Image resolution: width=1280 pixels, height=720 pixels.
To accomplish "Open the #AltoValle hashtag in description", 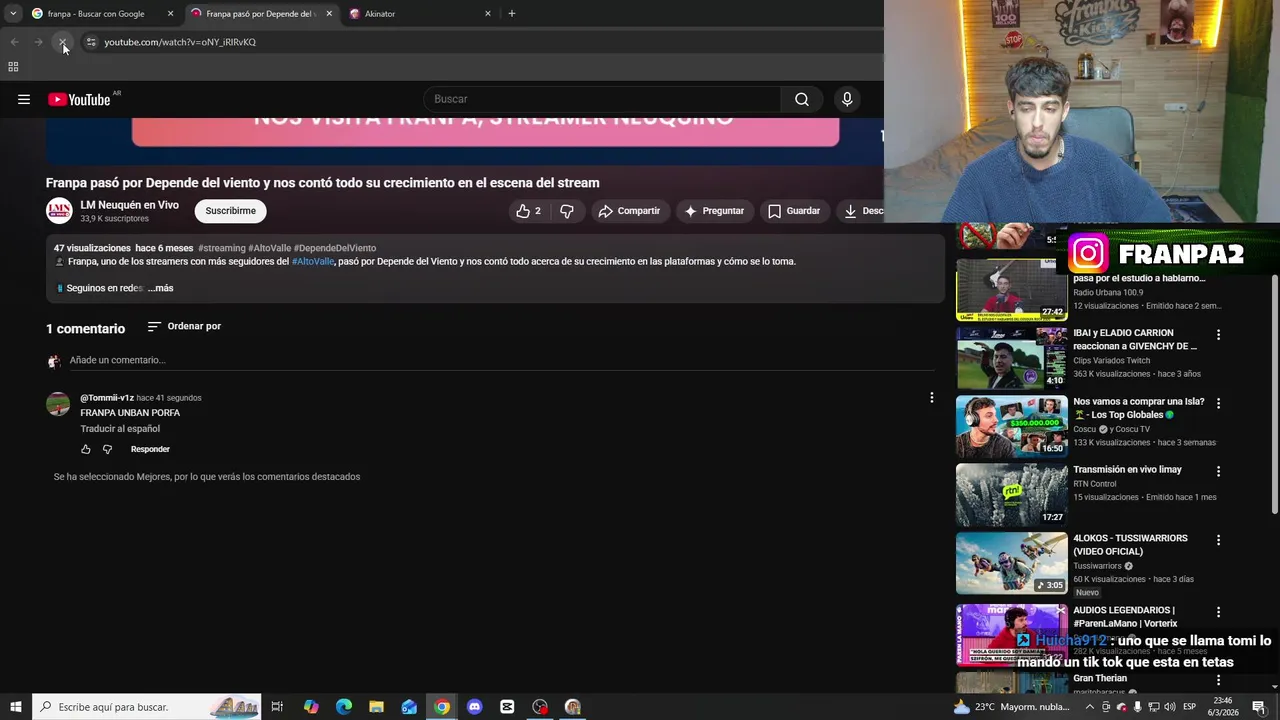I will point(313,262).
